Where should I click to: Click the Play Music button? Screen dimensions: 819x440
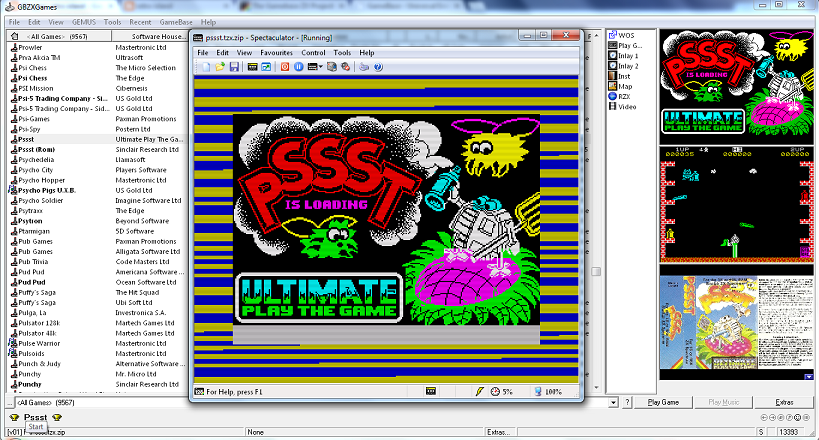(723, 402)
